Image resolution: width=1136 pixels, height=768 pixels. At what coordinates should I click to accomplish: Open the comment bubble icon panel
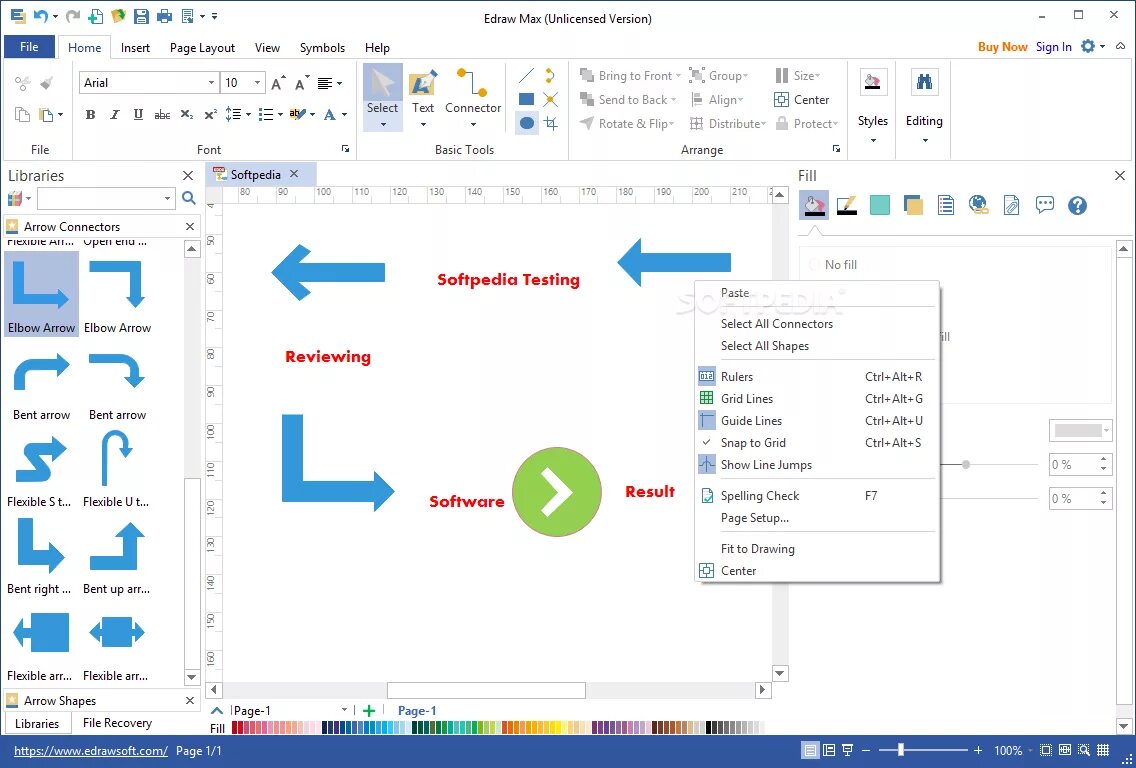(1044, 205)
